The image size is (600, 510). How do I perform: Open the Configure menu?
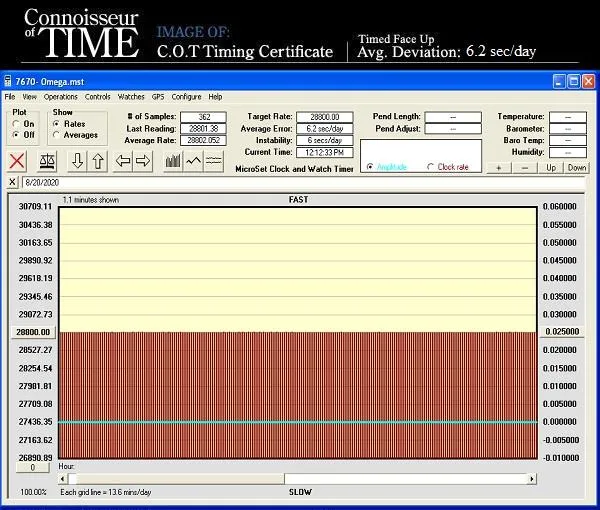pyautogui.click(x=186, y=97)
